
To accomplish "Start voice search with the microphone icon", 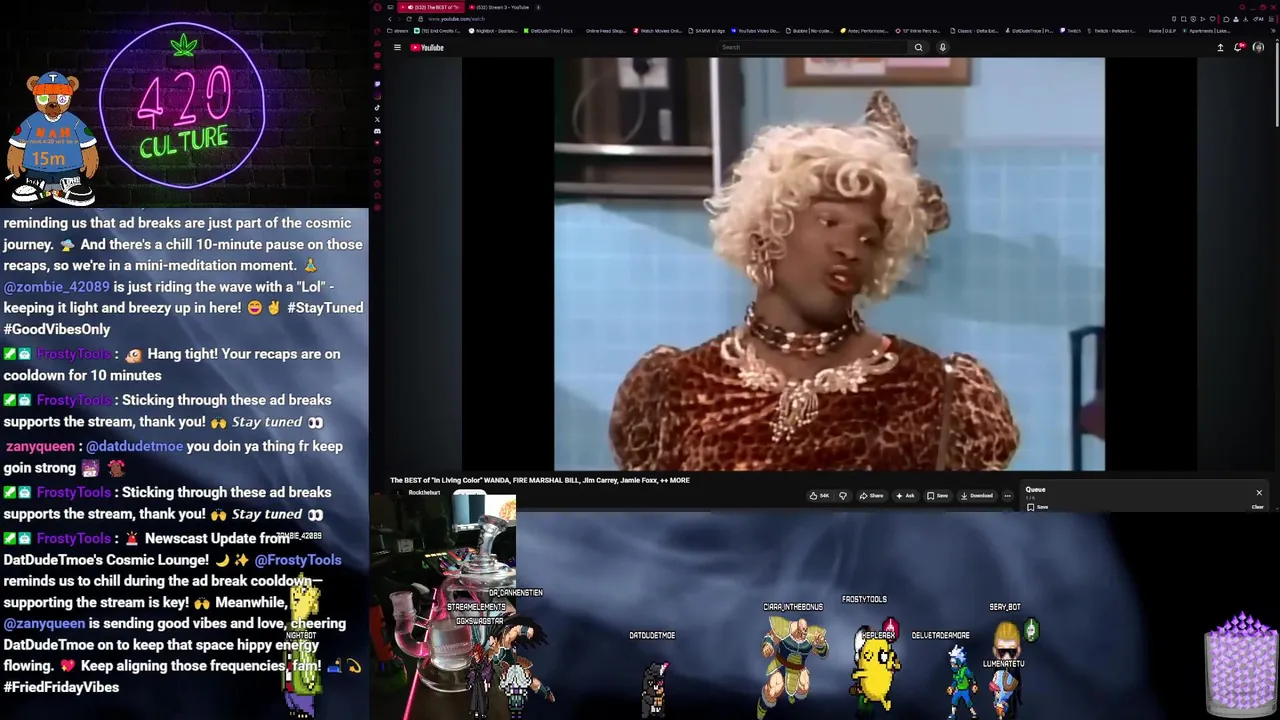I will (x=942, y=47).
